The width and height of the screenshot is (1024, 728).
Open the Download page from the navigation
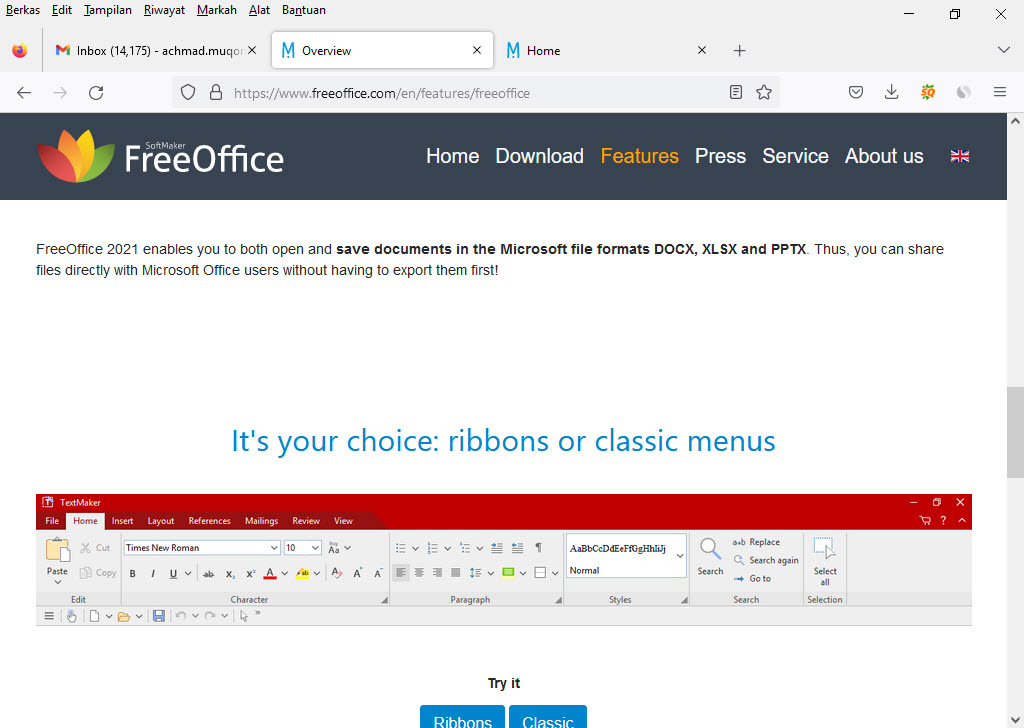[539, 156]
